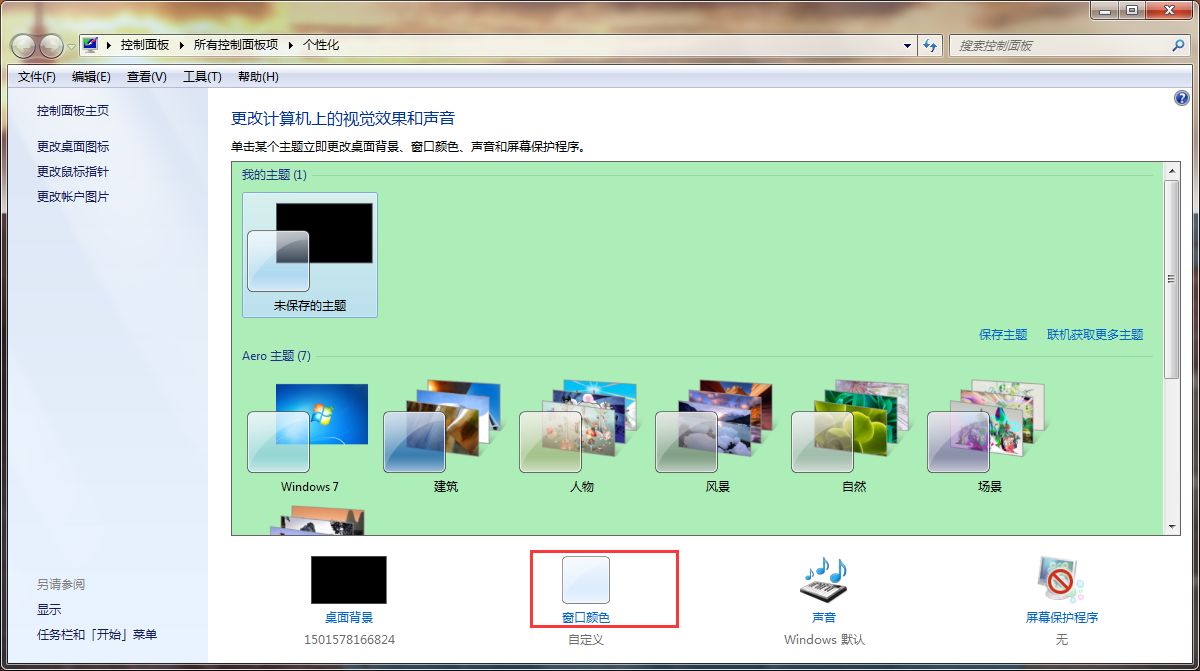This screenshot has width=1200, height=671.
Task: Click the 更改计算机上的视觉效果和声音 heading
Action: (x=343, y=118)
